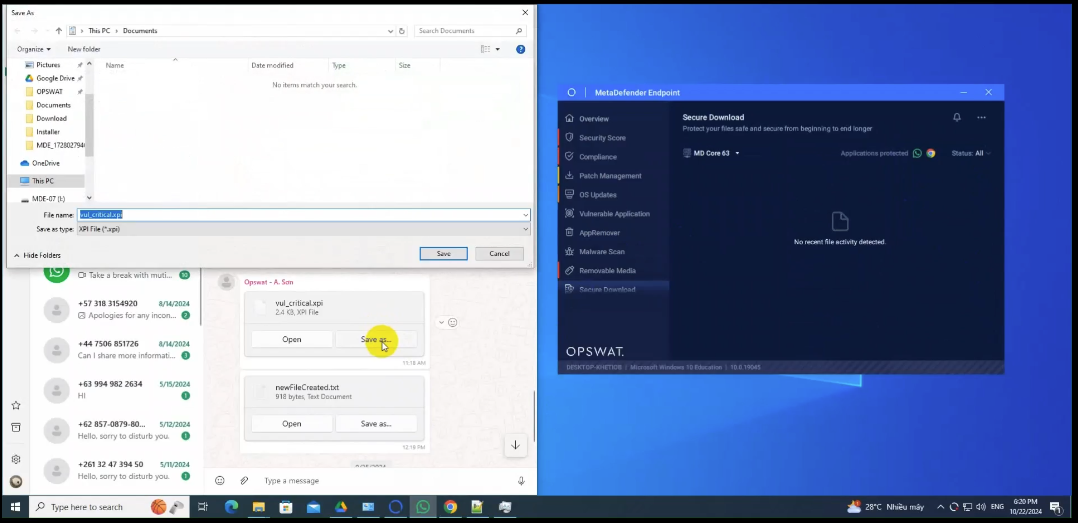This screenshot has height=523, width=1078.
Task: Click the Removable Media icon
Action: click(x=569, y=270)
